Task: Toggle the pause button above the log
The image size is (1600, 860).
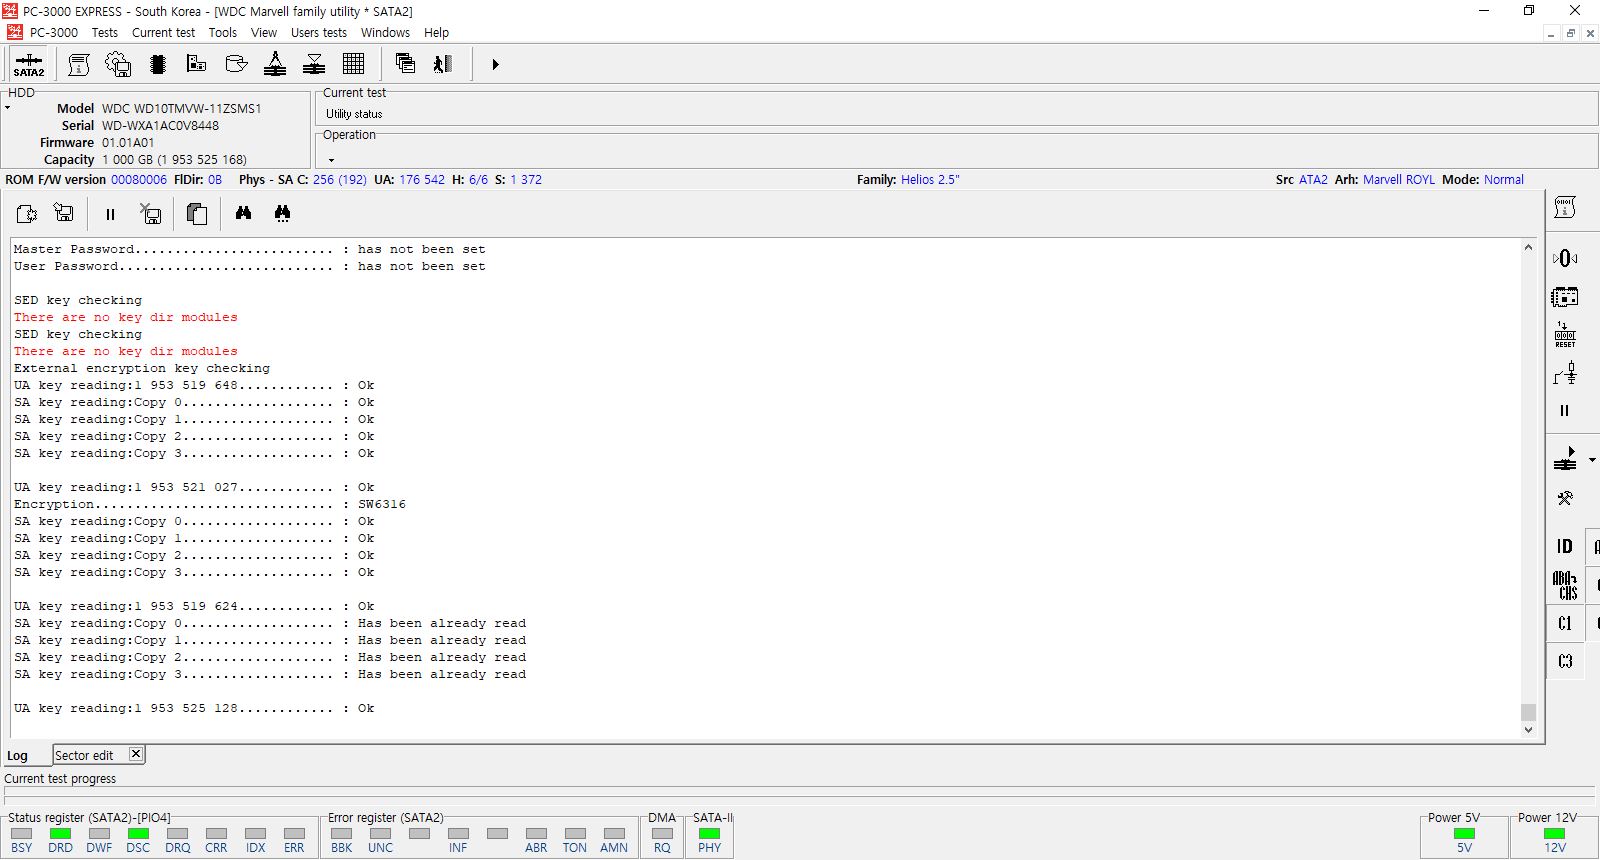Action: 110,214
